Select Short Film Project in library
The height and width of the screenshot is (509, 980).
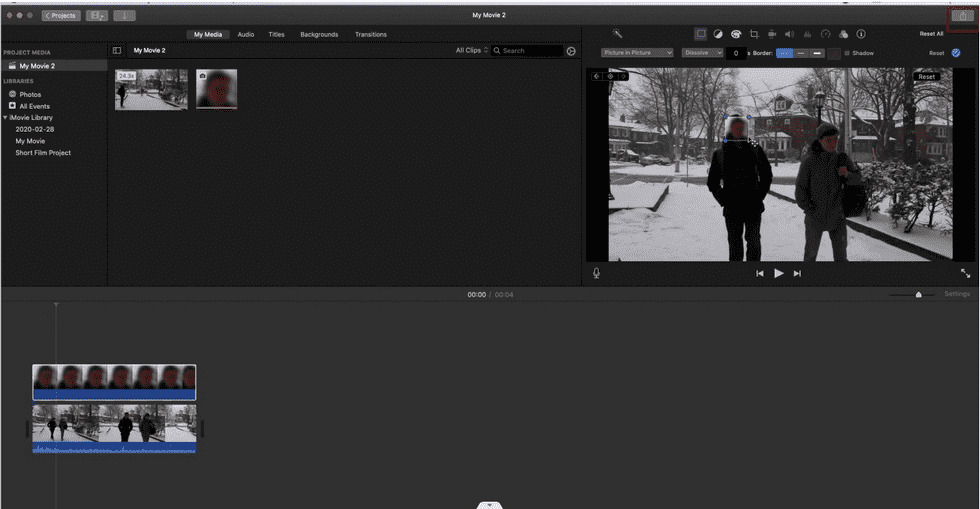click(43, 153)
